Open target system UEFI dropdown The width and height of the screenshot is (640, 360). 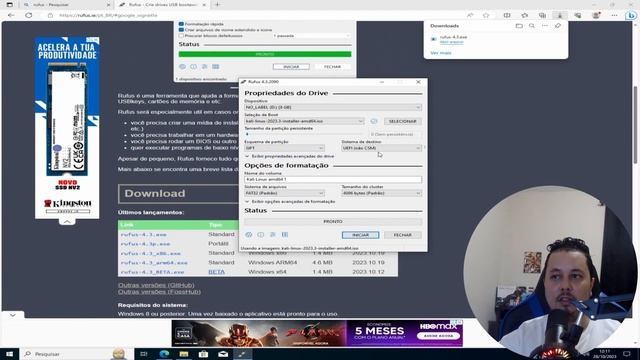click(x=382, y=148)
